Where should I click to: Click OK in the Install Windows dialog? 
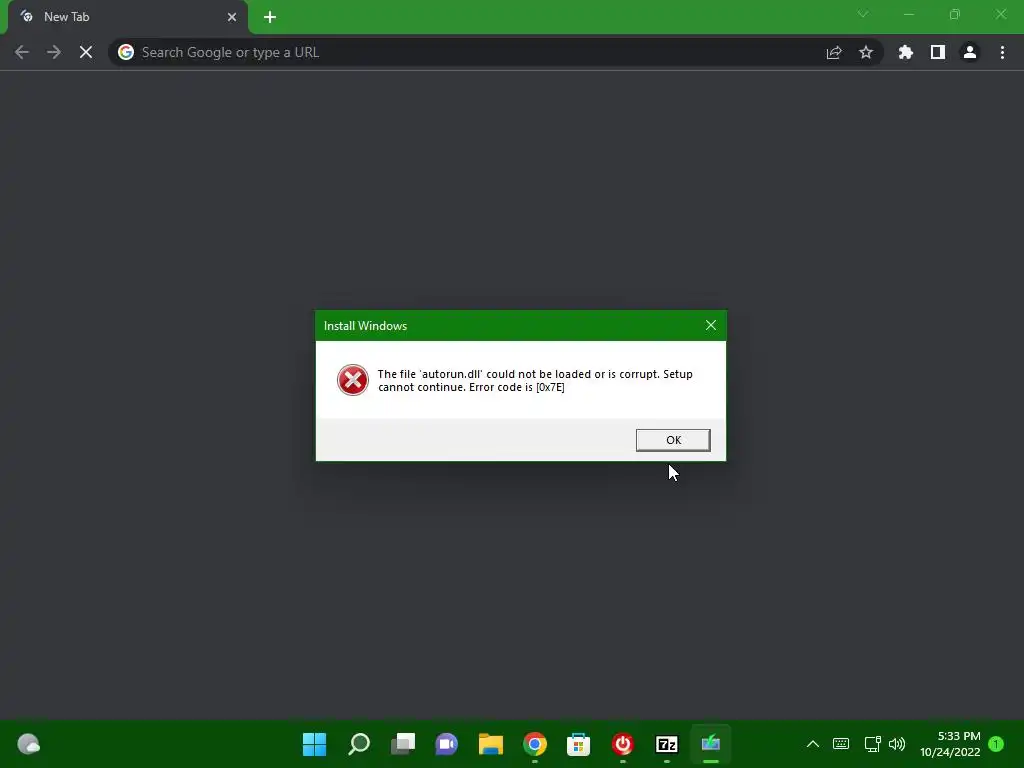[673, 440]
